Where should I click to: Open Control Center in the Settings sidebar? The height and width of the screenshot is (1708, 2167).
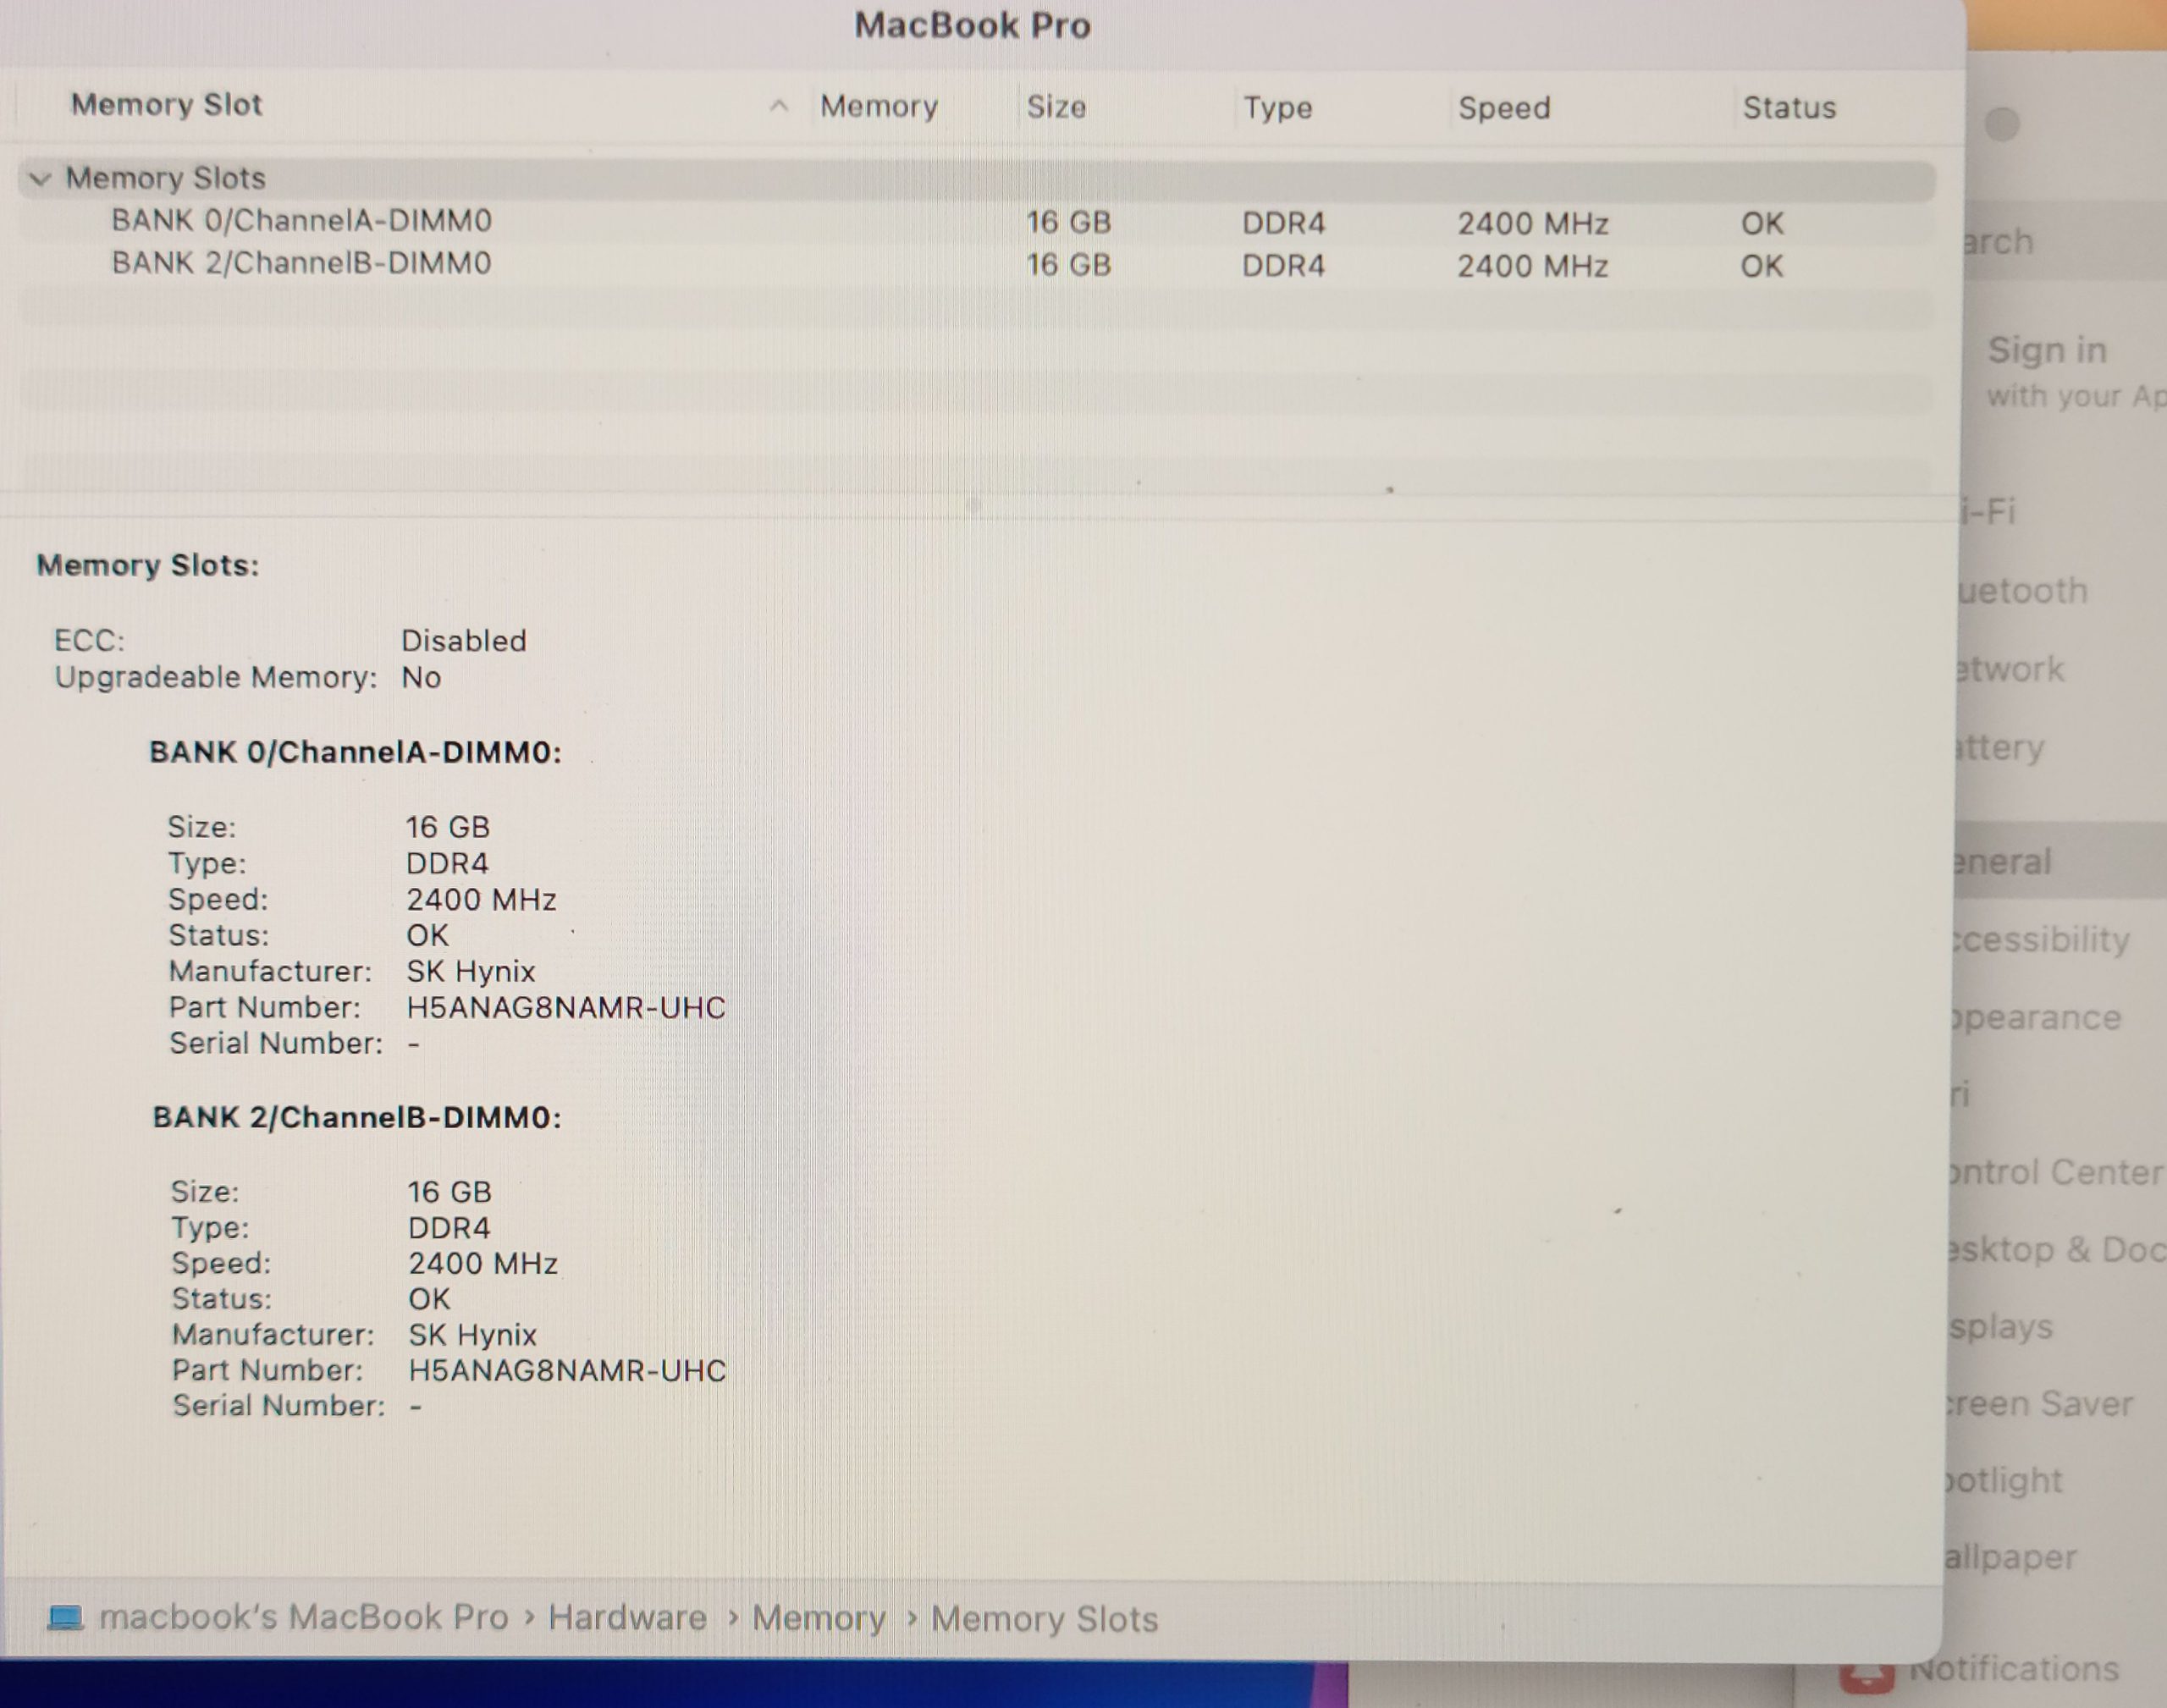click(2055, 1172)
